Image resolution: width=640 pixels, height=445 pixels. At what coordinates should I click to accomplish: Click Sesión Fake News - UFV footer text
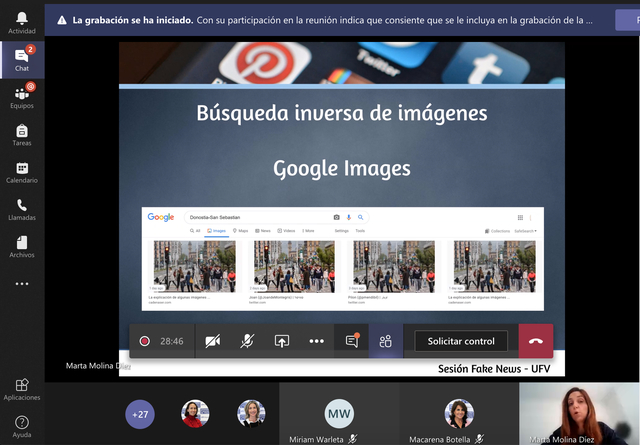point(494,369)
